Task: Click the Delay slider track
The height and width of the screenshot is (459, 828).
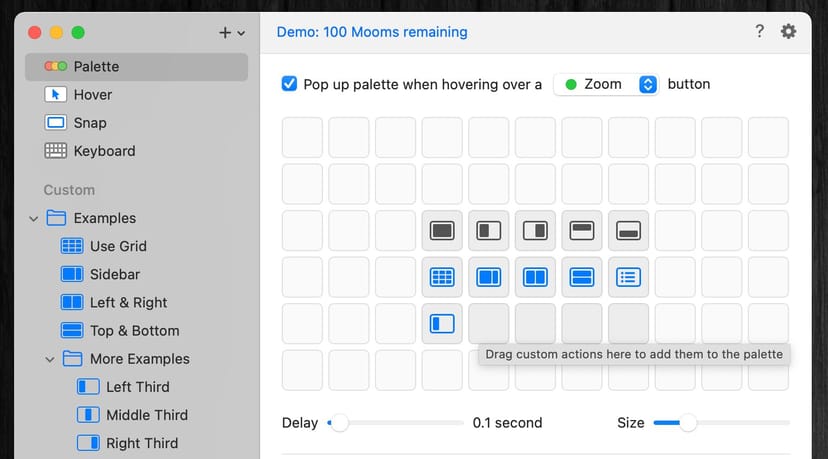Action: click(x=400, y=423)
